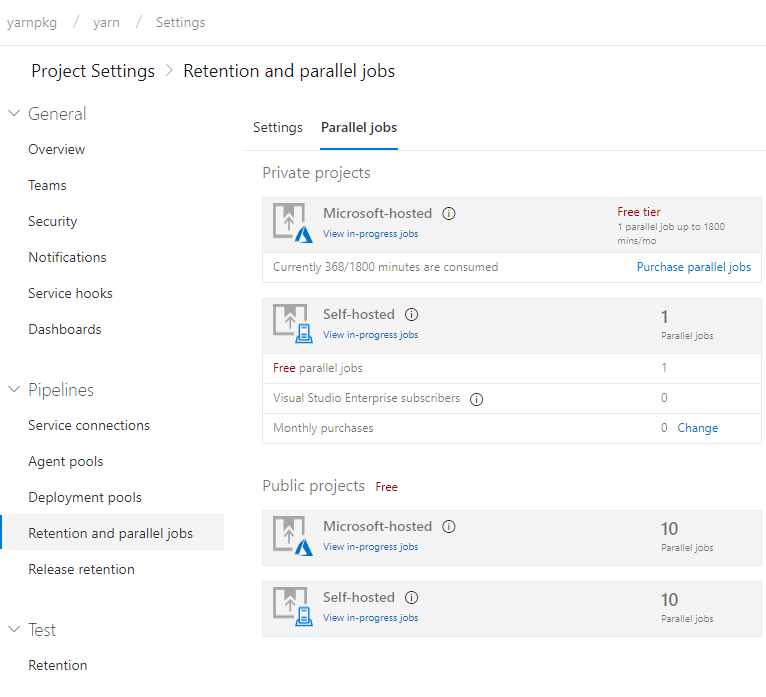Click the 'Free tier' label
The height and width of the screenshot is (697, 766).
[638, 212]
